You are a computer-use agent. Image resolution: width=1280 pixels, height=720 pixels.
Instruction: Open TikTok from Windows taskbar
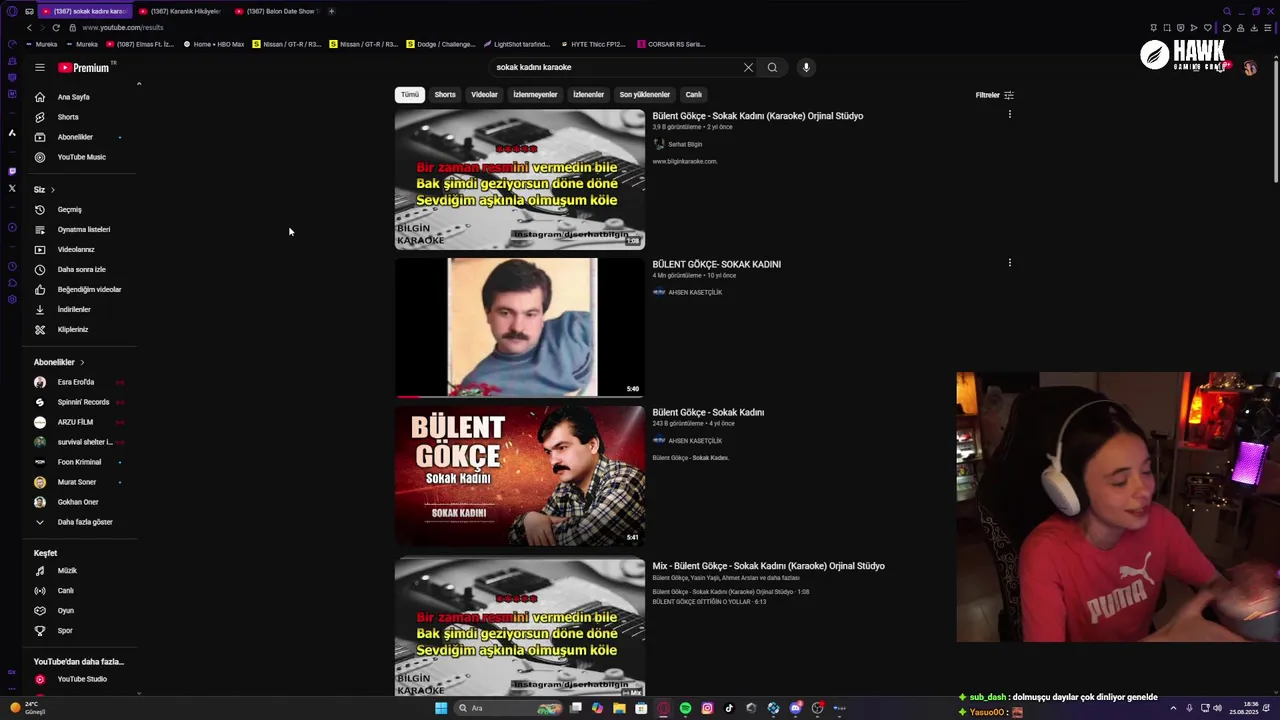(x=729, y=708)
